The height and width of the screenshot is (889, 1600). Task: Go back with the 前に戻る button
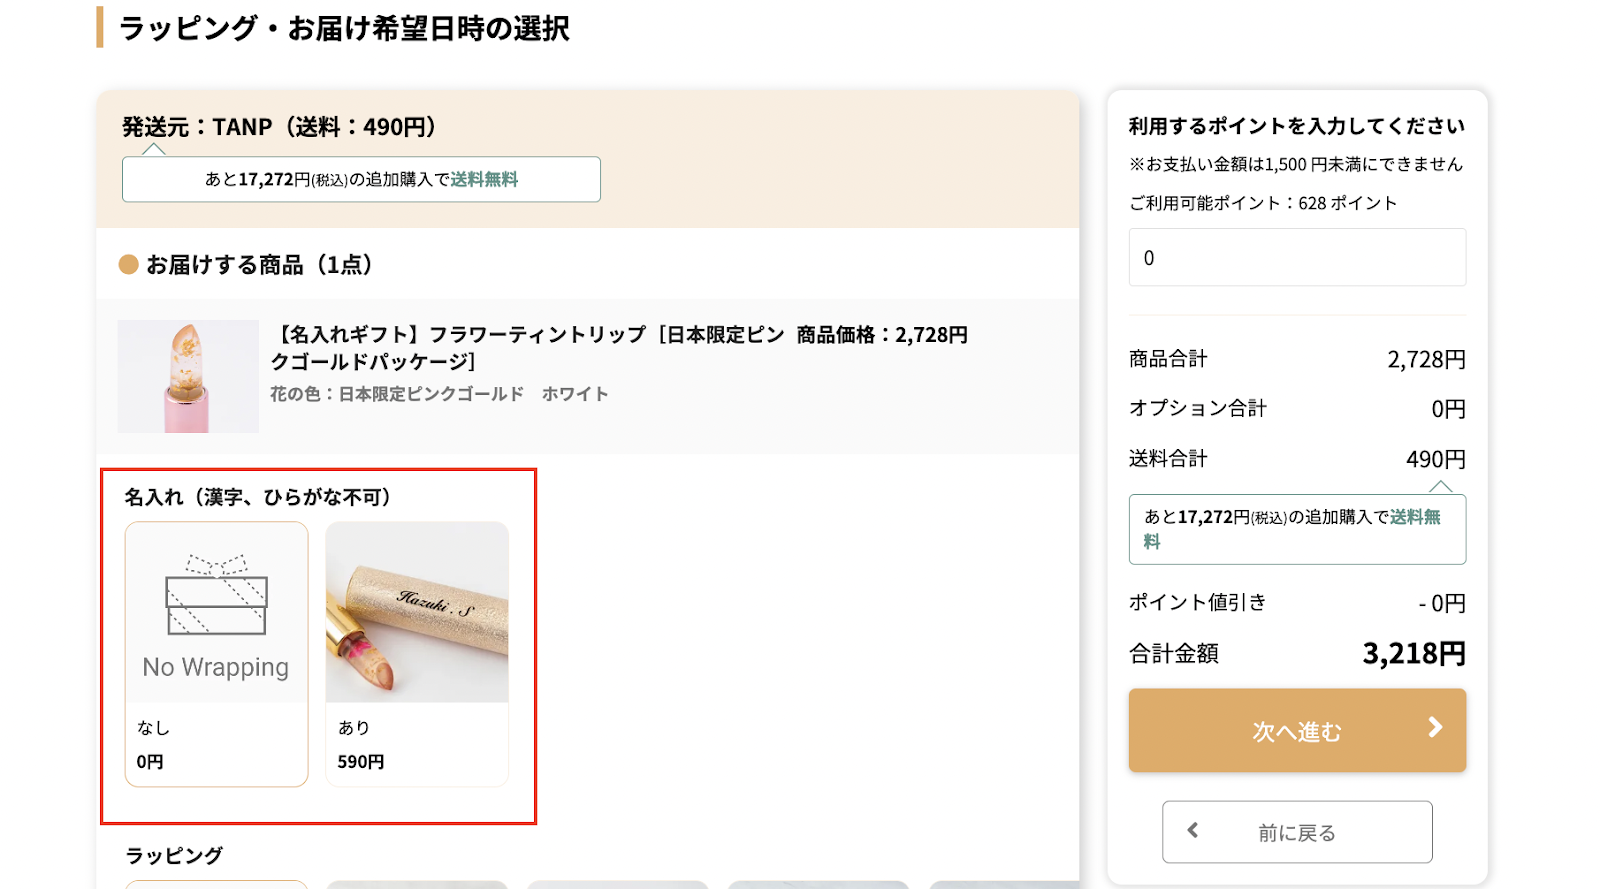click(1297, 832)
